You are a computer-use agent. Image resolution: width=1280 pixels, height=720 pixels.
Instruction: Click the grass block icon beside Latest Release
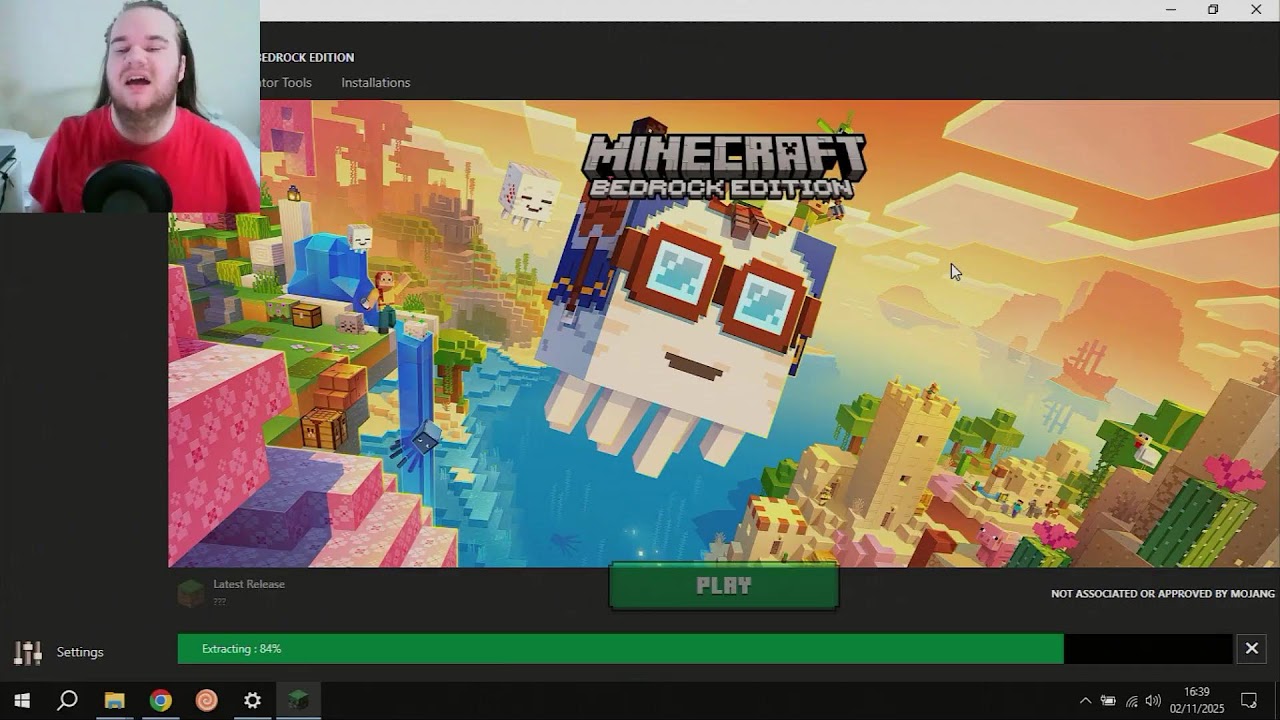[x=190, y=593]
